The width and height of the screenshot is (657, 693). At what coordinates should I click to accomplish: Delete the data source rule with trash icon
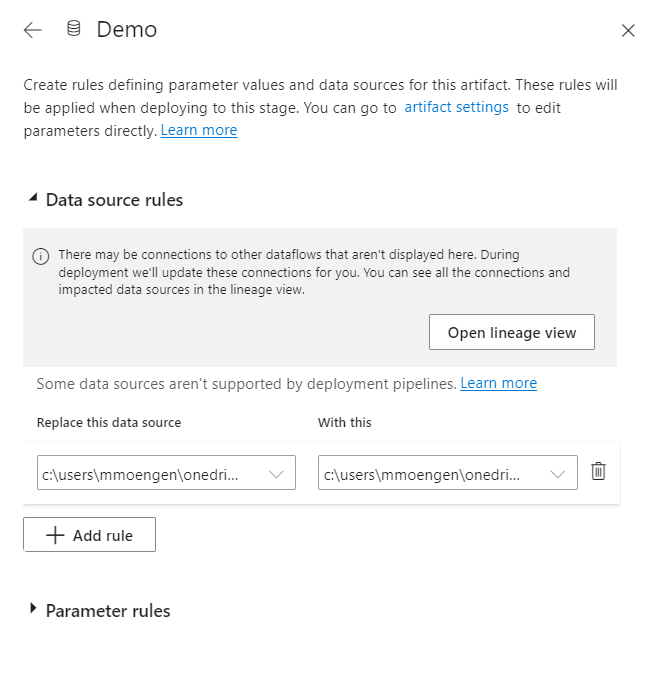coord(598,472)
